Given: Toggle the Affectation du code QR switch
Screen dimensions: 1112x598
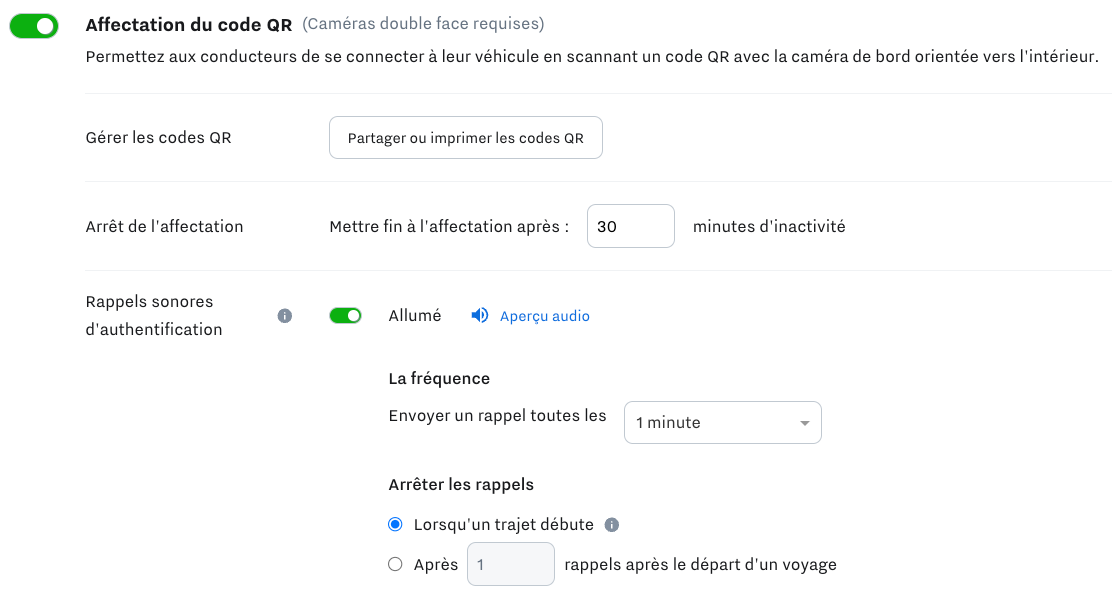Looking at the screenshot, I should 34,26.
